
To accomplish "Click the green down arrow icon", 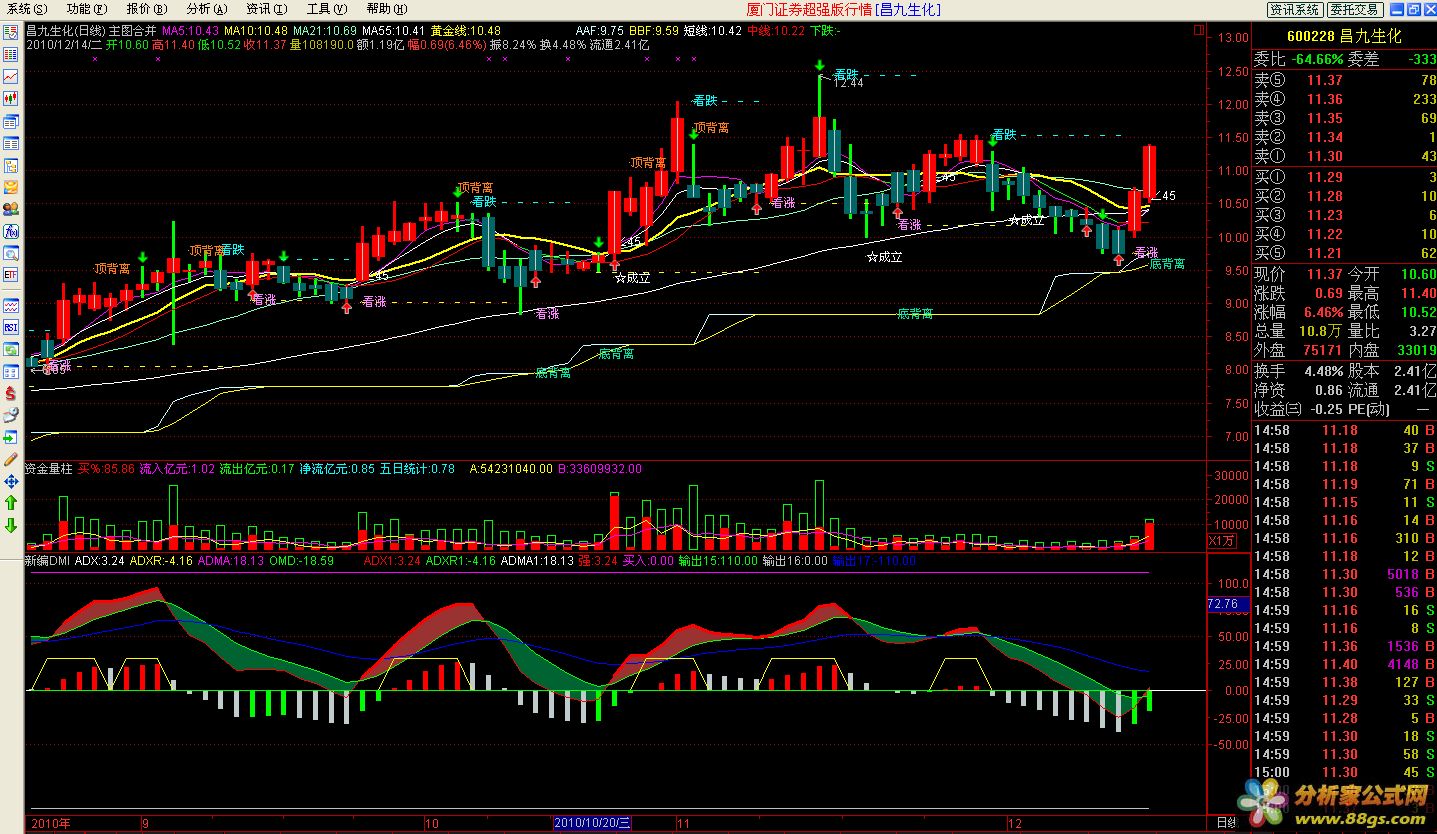I will [11, 525].
